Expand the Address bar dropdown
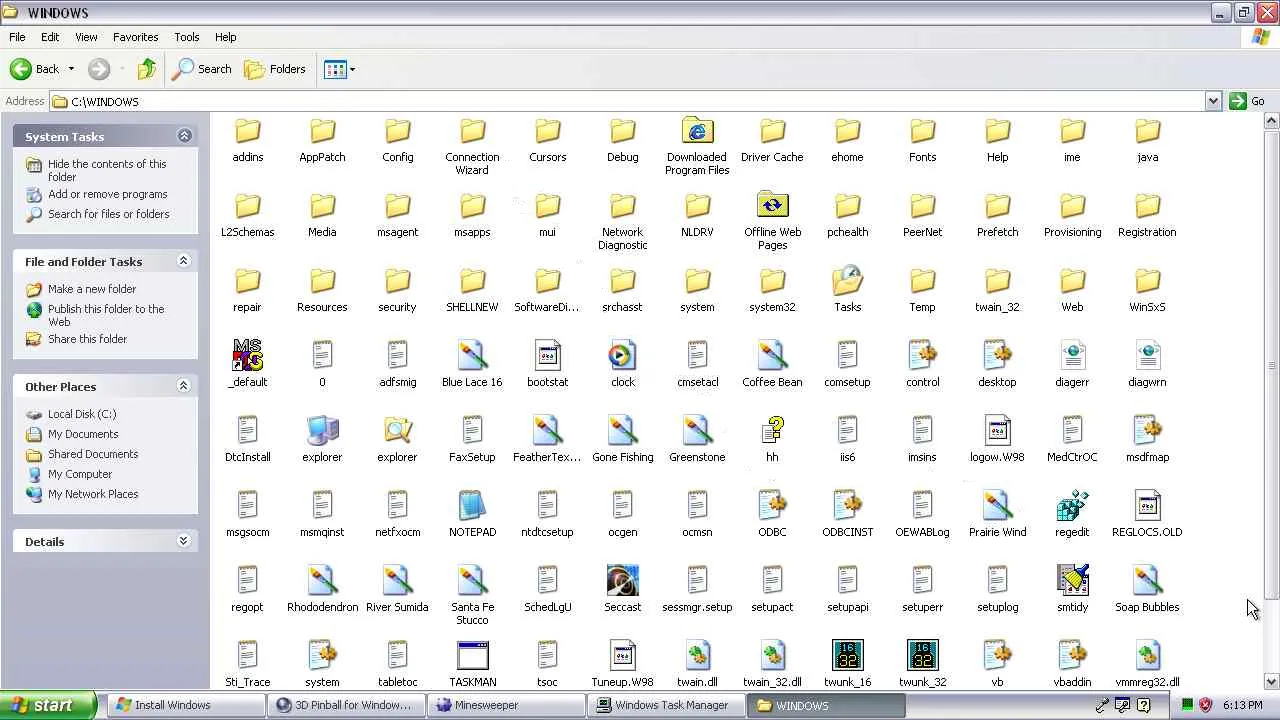The width and height of the screenshot is (1280, 720). (x=1213, y=101)
